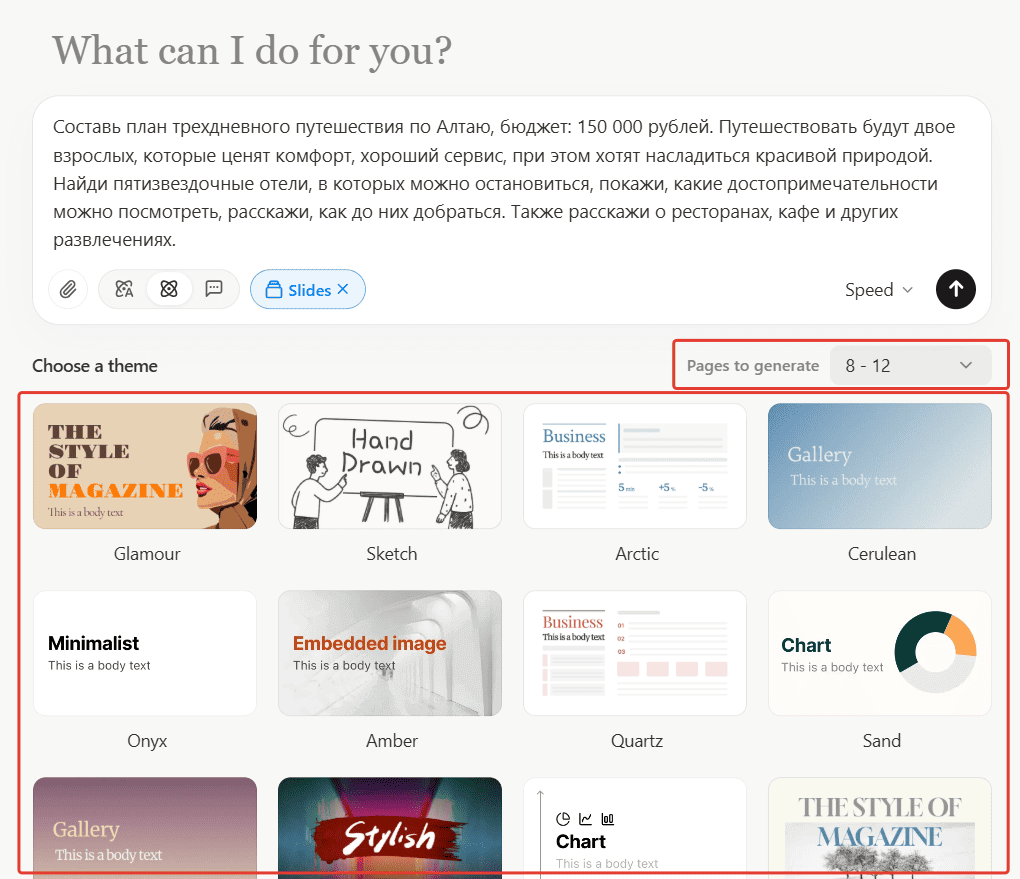
Task: Switch to agent mode atom icon
Action: [x=168, y=289]
